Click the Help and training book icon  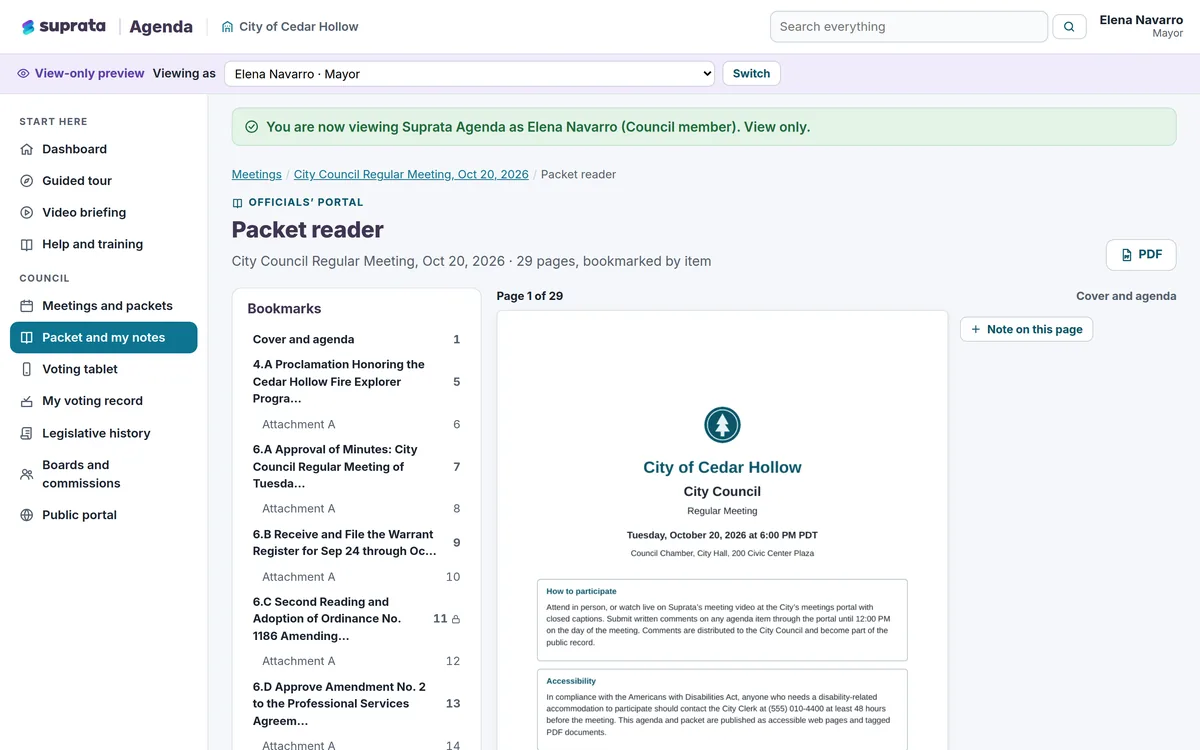[x=27, y=245]
